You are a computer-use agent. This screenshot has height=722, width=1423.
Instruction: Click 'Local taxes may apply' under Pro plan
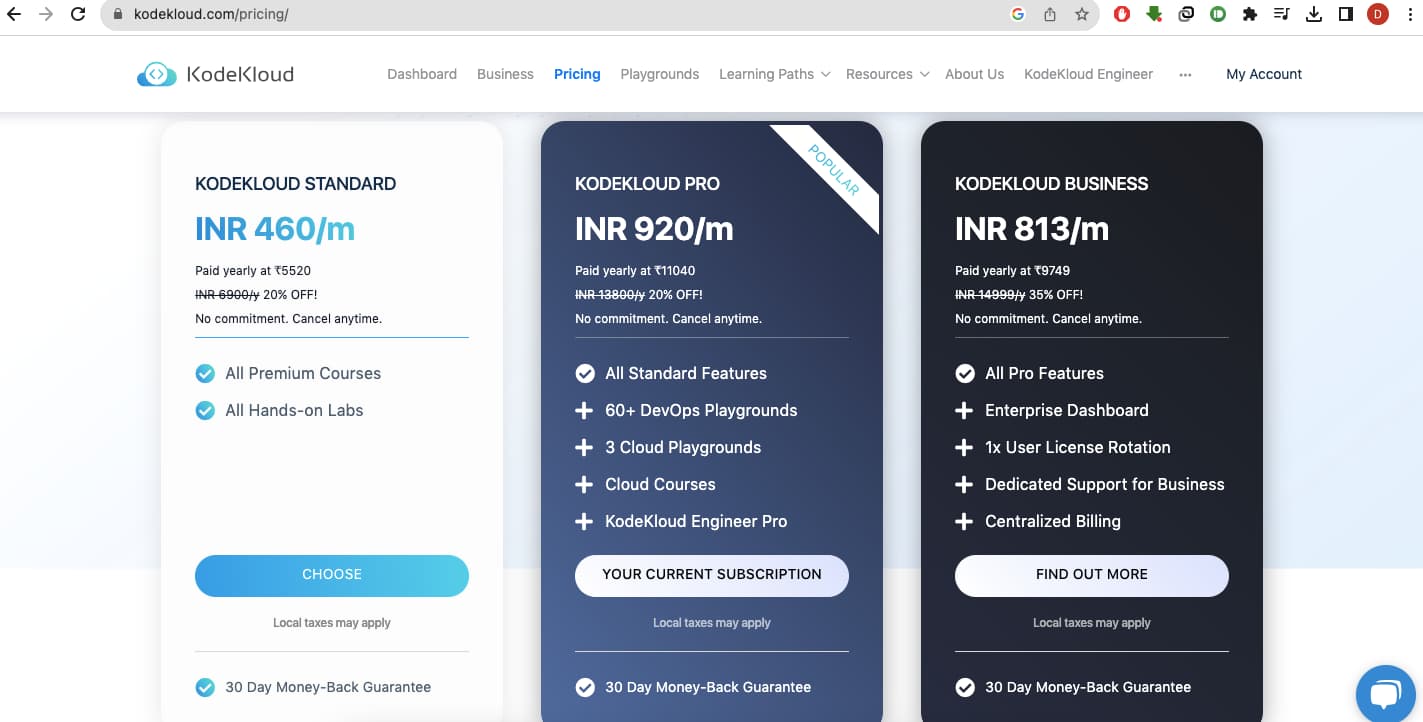(712, 623)
